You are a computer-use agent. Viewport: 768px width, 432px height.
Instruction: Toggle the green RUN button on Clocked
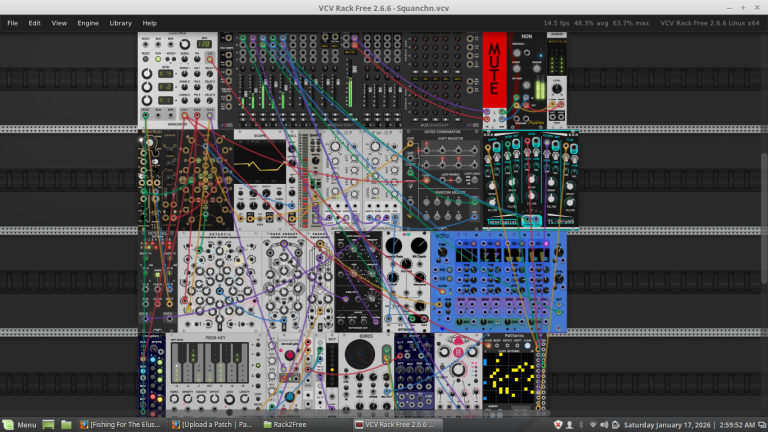pyautogui.click(x=158, y=59)
